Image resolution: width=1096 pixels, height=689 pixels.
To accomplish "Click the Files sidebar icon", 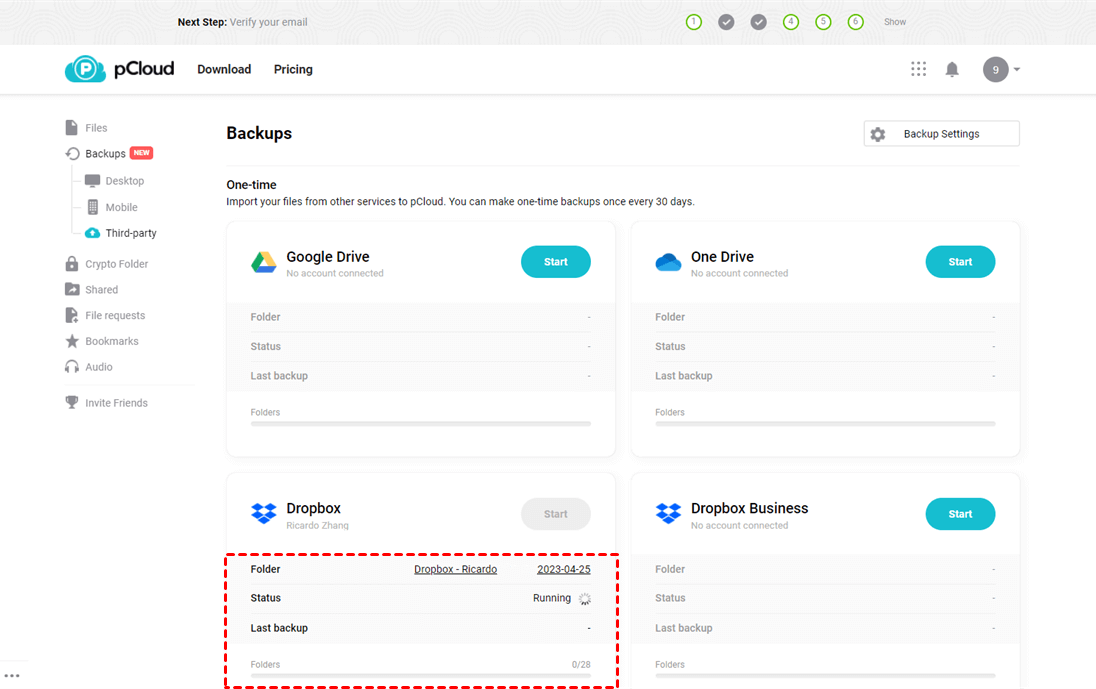I will point(72,128).
